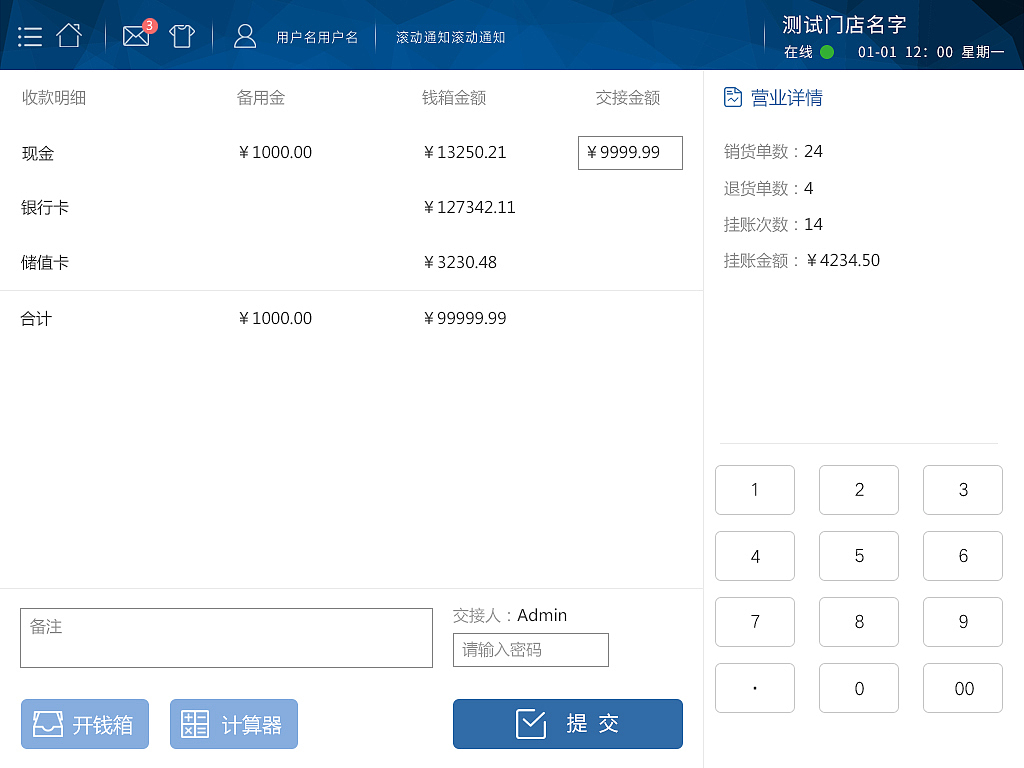Click the clothing merchandise icon
1024x768 pixels.
click(x=182, y=35)
